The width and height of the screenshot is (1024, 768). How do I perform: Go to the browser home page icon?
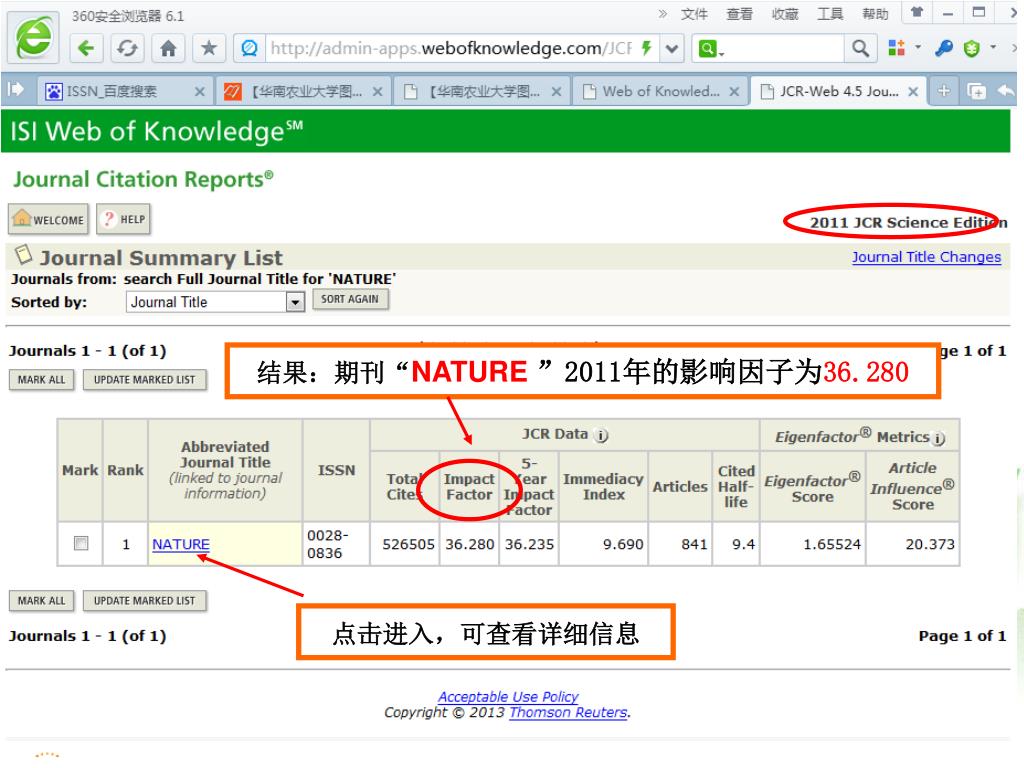click(168, 48)
